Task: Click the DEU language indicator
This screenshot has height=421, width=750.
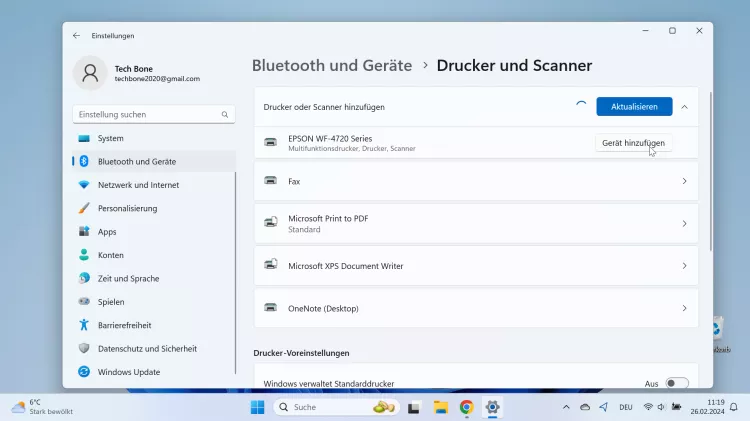Action: (626, 407)
